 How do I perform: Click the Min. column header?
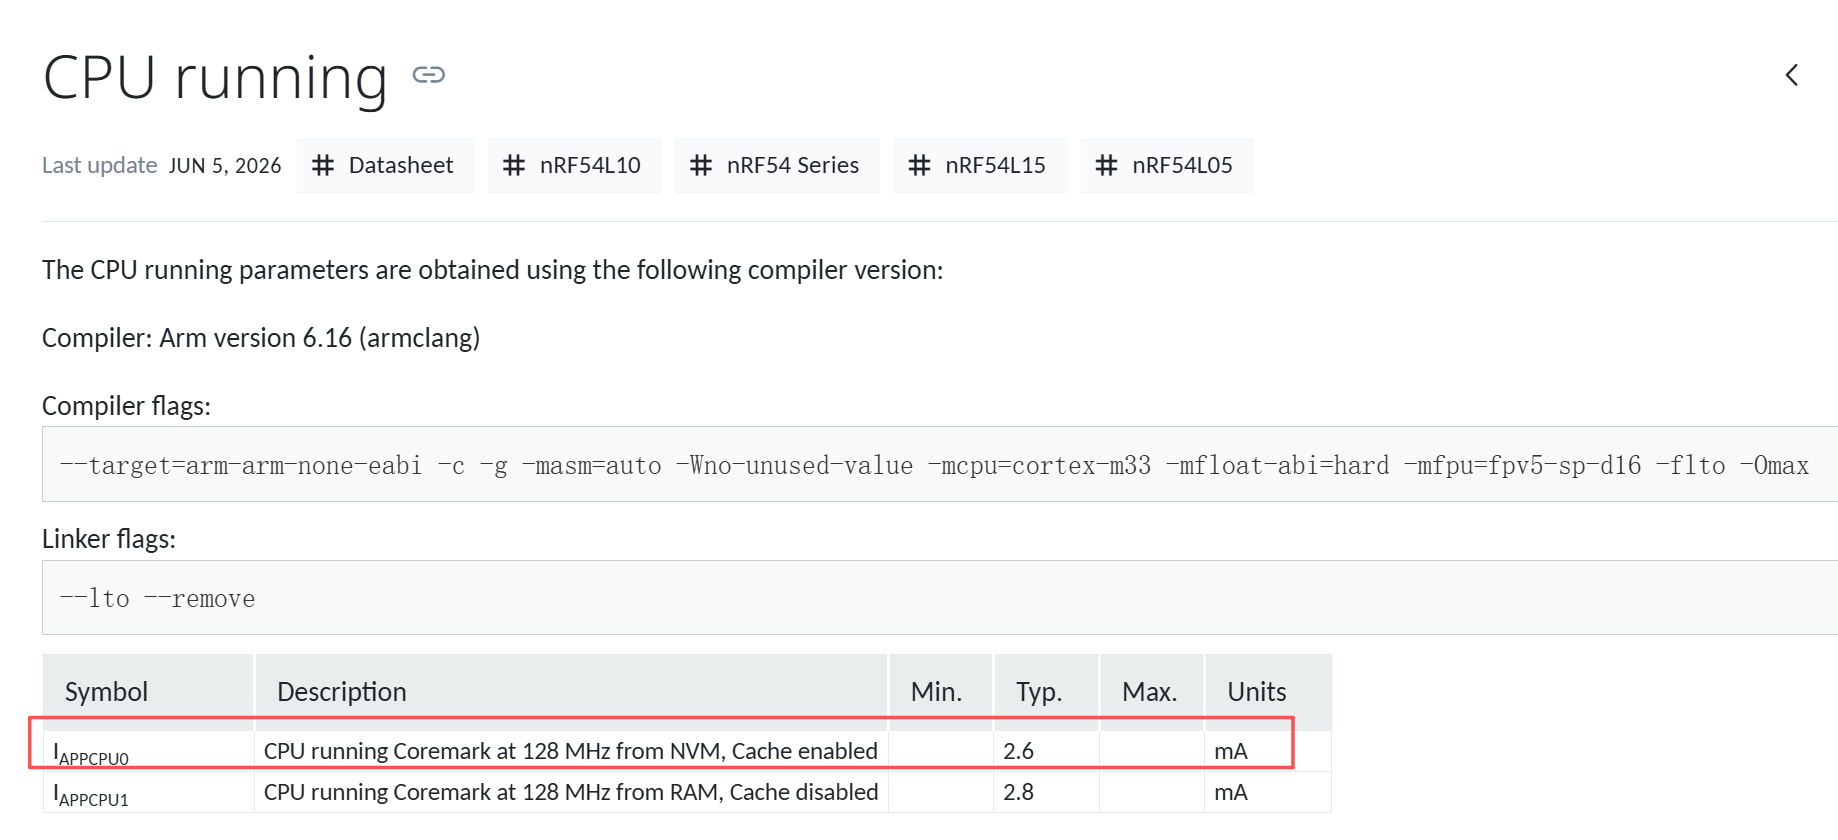(941, 692)
